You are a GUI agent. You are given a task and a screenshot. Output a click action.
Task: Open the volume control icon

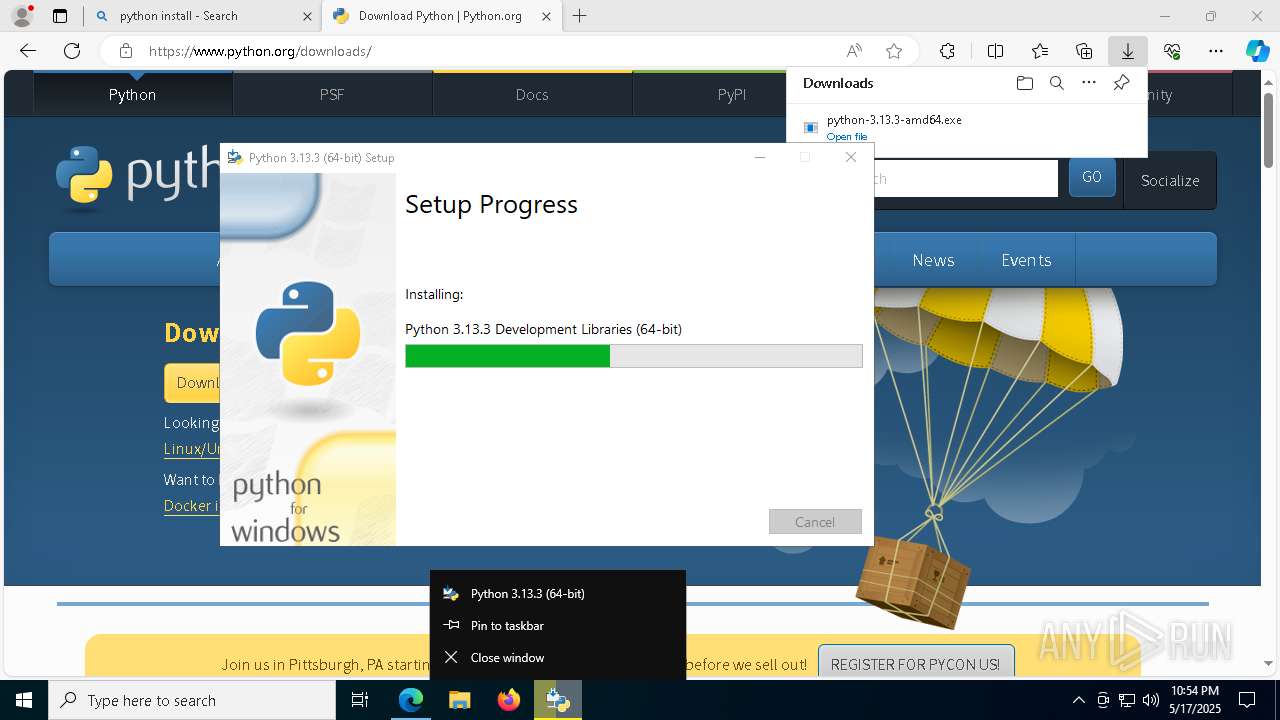tap(1151, 700)
